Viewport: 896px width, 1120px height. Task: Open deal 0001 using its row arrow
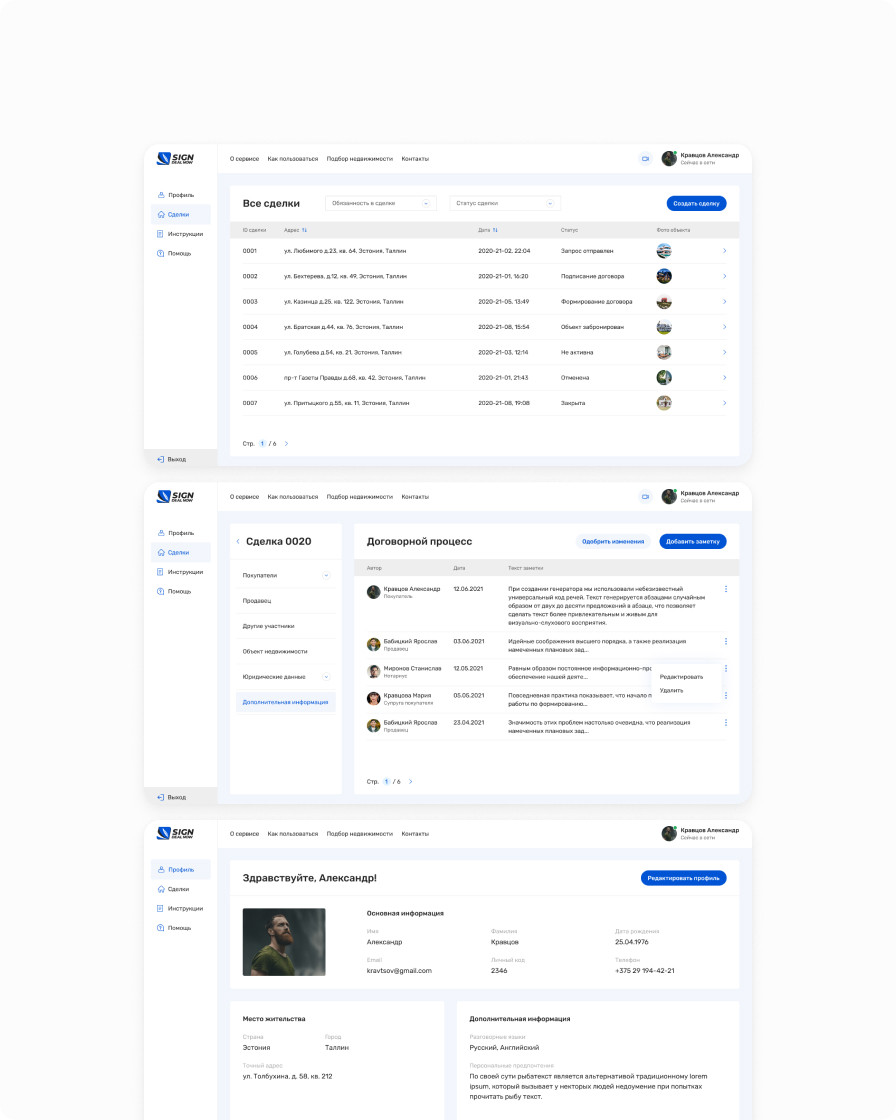point(725,251)
